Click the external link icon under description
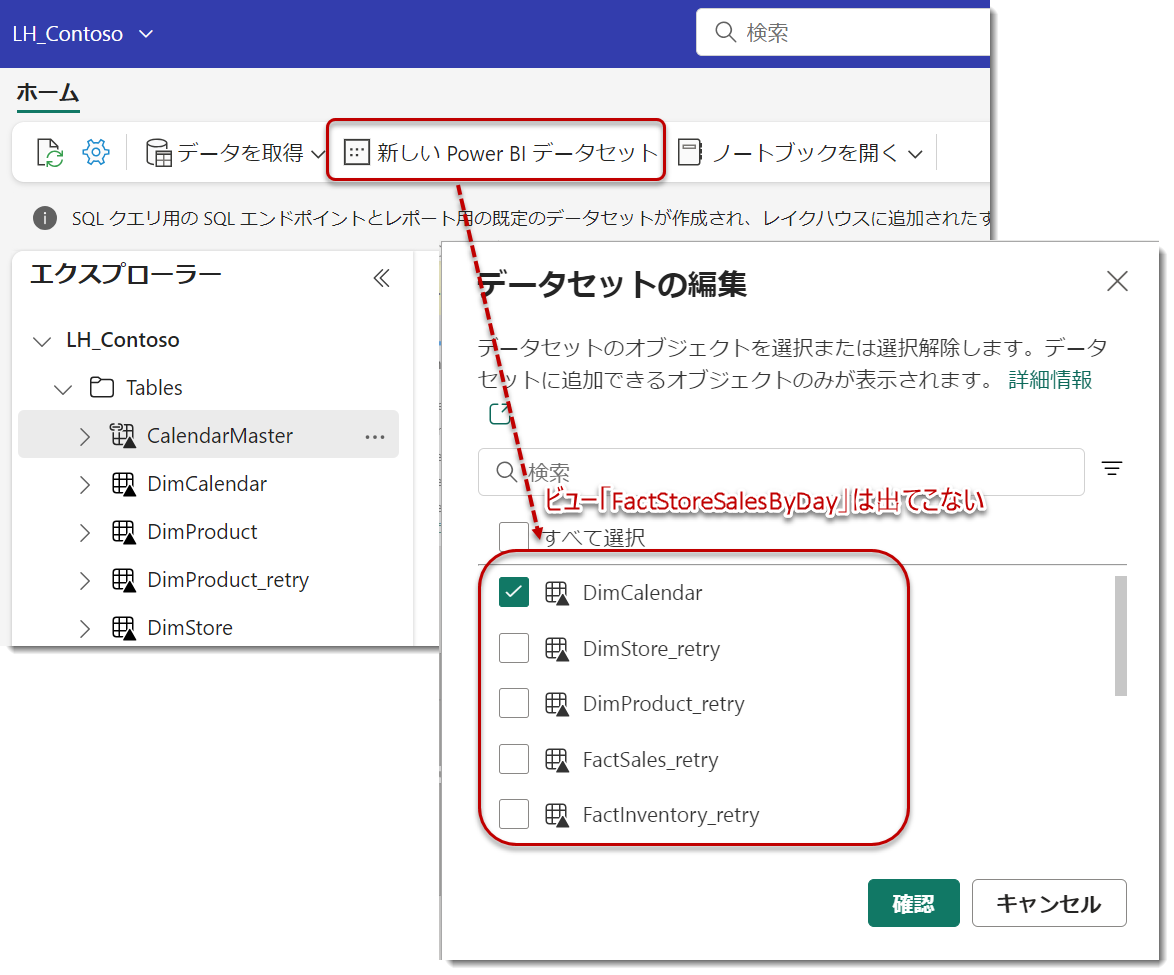 (499, 413)
